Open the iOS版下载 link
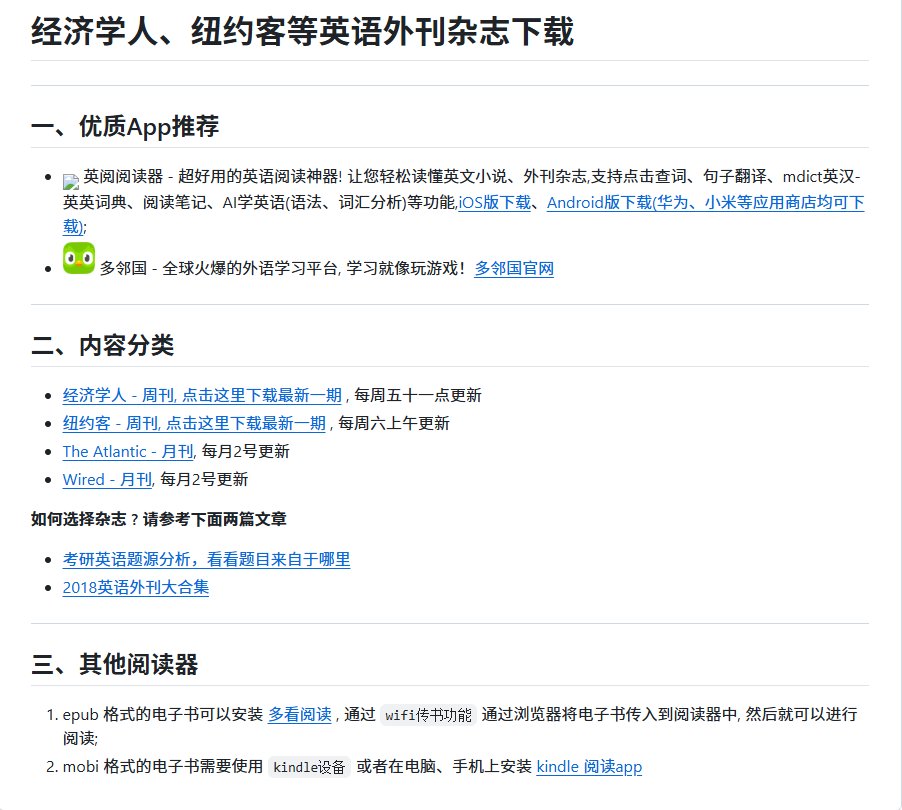902x810 pixels. [x=495, y=202]
